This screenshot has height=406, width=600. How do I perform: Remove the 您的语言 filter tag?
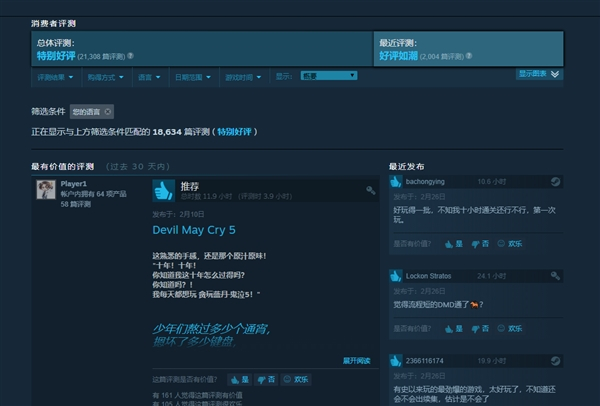click(x=108, y=112)
